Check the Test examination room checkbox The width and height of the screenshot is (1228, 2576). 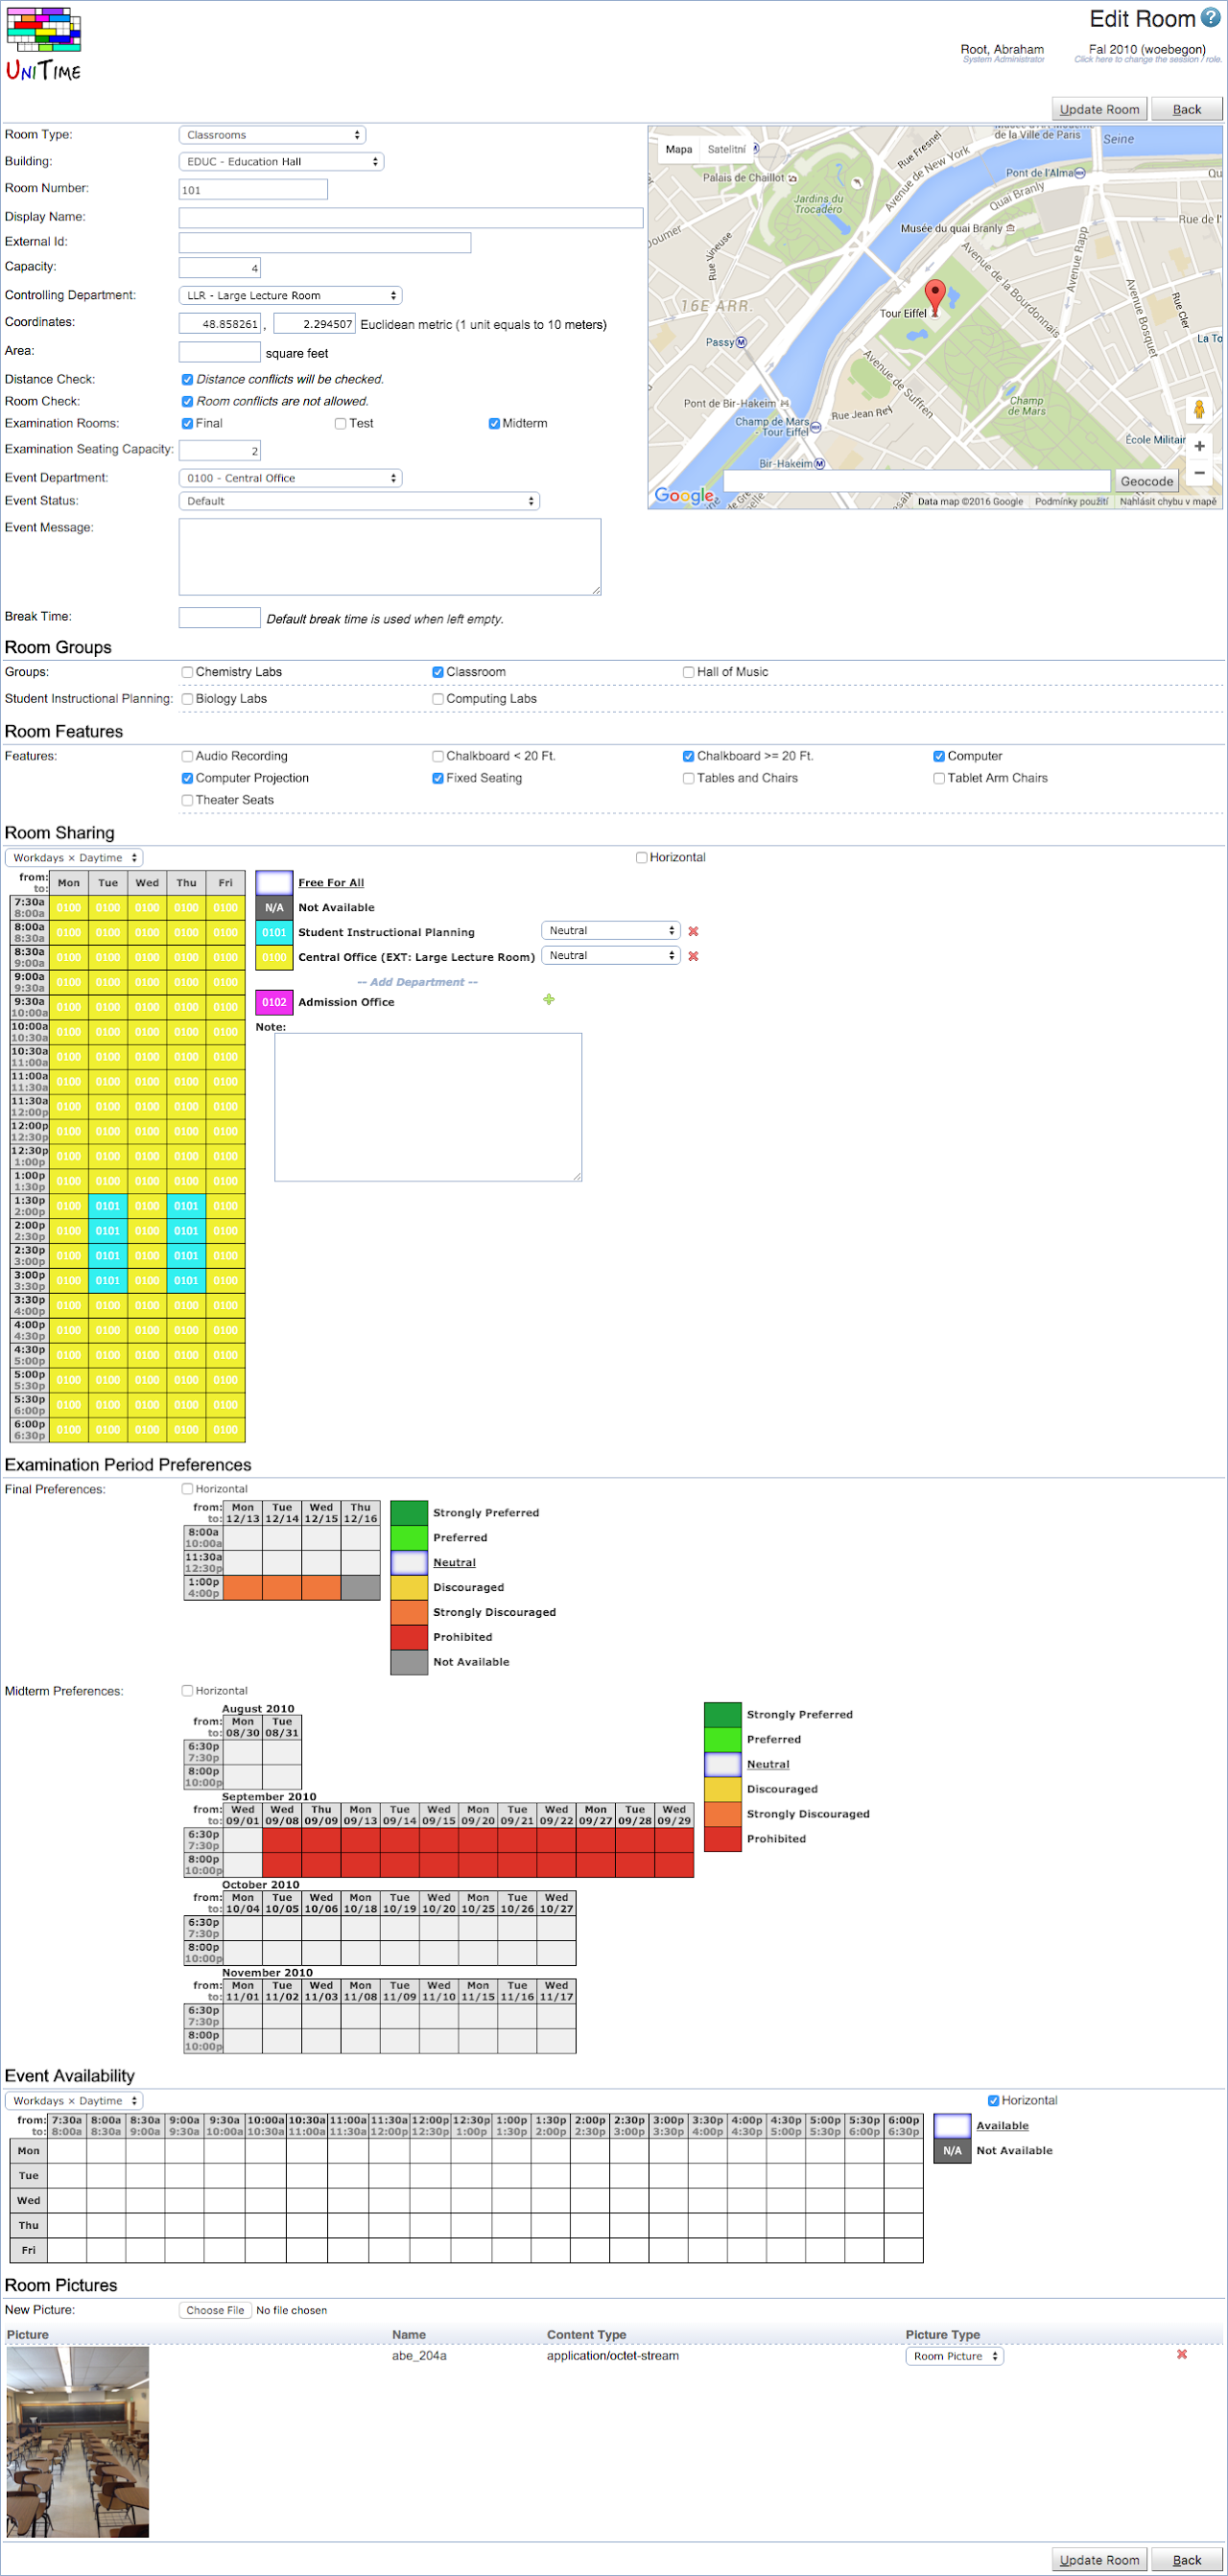[x=340, y=423]
